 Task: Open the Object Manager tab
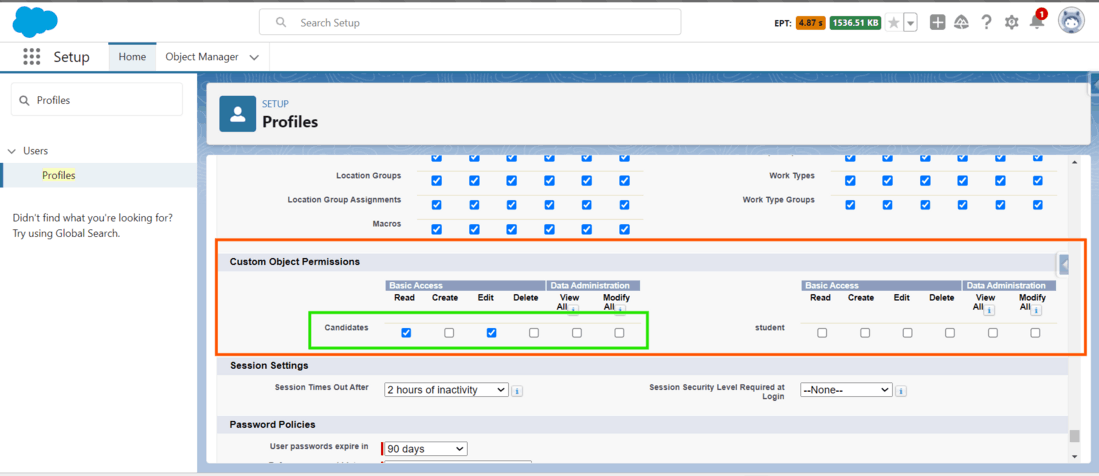[x=202, y=57]
